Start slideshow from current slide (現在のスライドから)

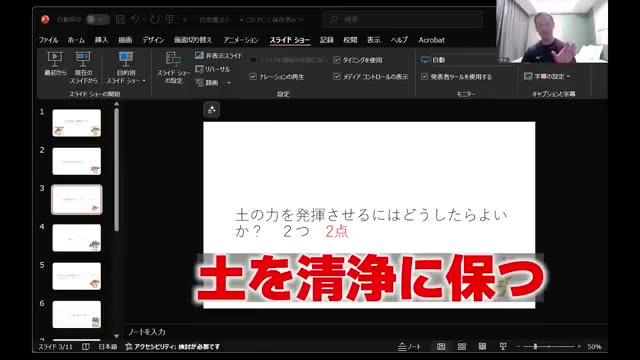[x=83, y=67]
